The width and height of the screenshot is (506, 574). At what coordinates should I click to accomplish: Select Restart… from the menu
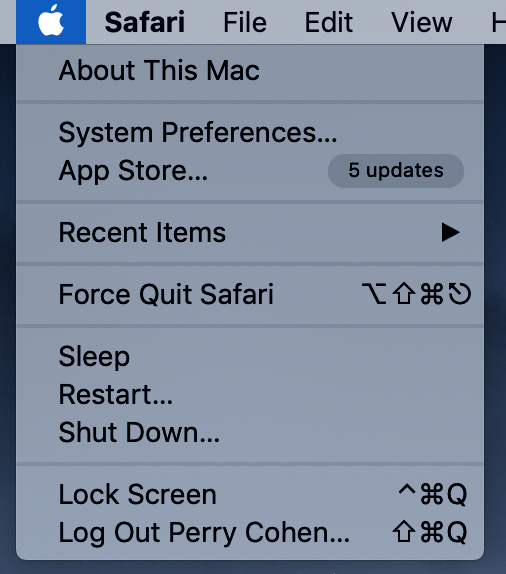point(250,395)
